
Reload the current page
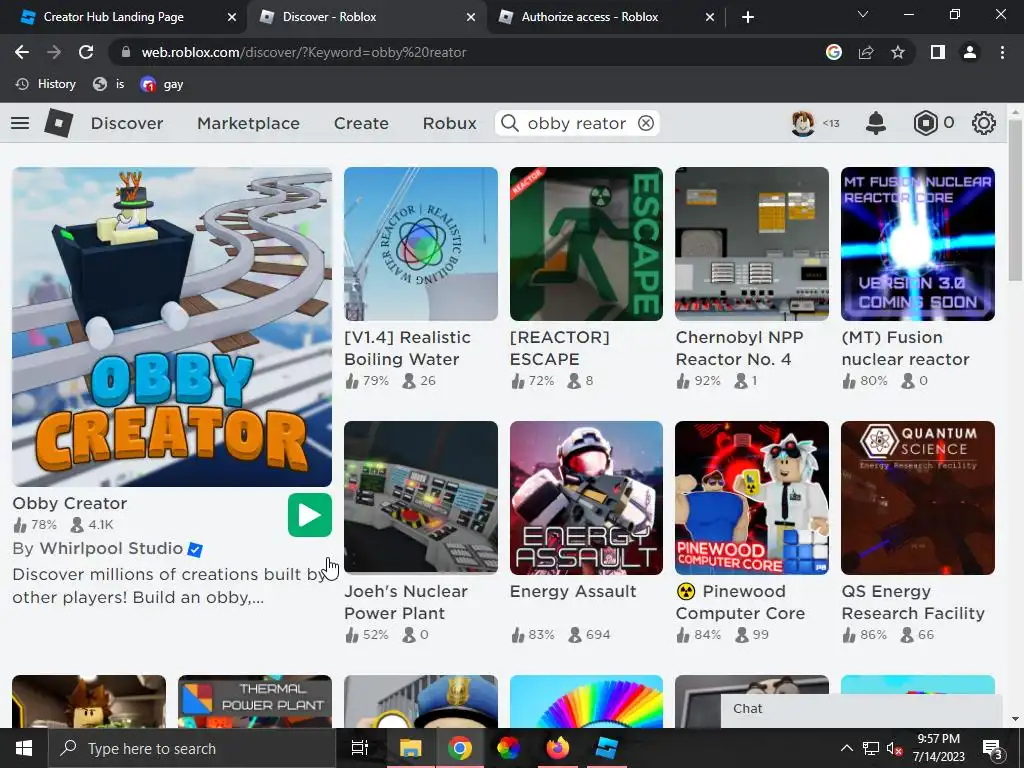(86, 52)
